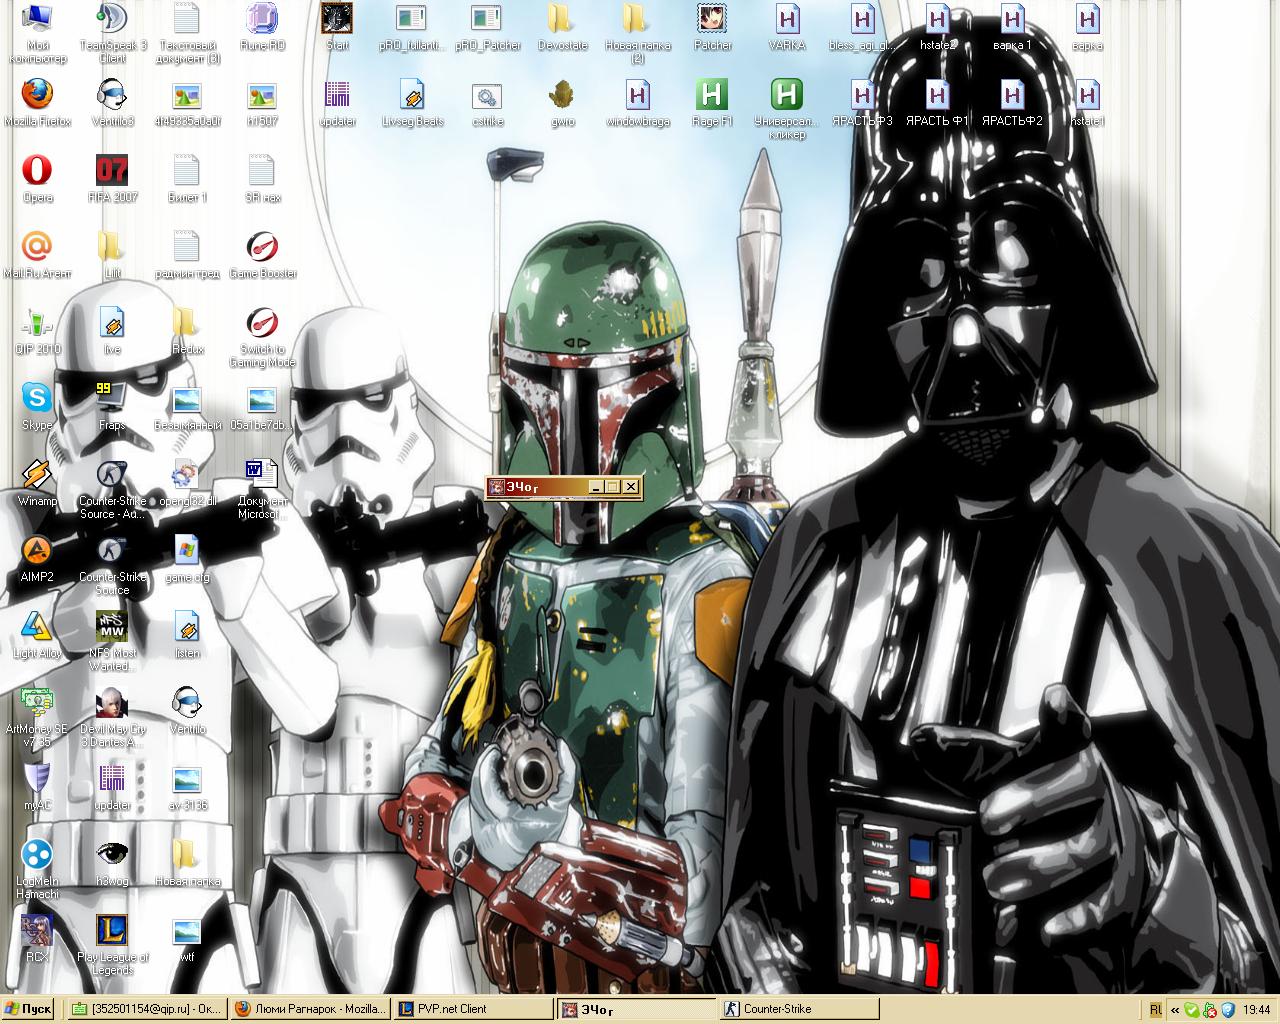This screenshot has height=1024, width=1280.
Task: Open LogMeIn Hamachi shortcut
Action: coord(37,869)
